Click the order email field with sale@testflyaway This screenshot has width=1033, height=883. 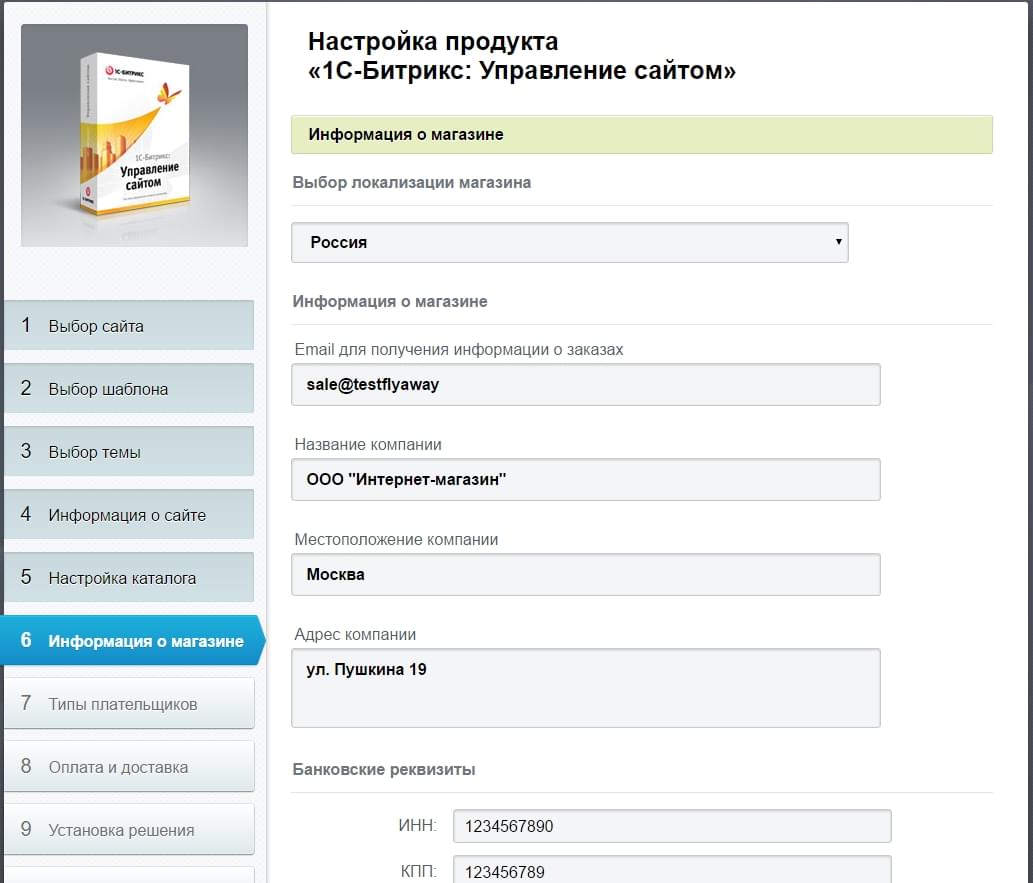[586, 385]
